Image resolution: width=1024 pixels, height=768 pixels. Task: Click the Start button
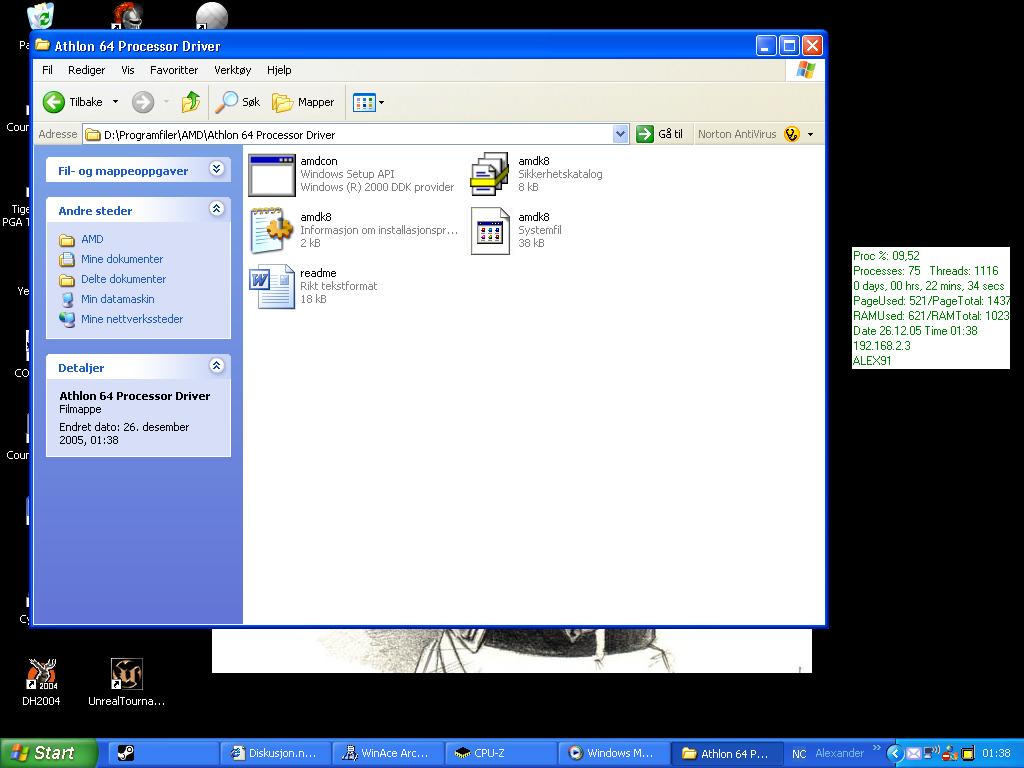[49, 753]
